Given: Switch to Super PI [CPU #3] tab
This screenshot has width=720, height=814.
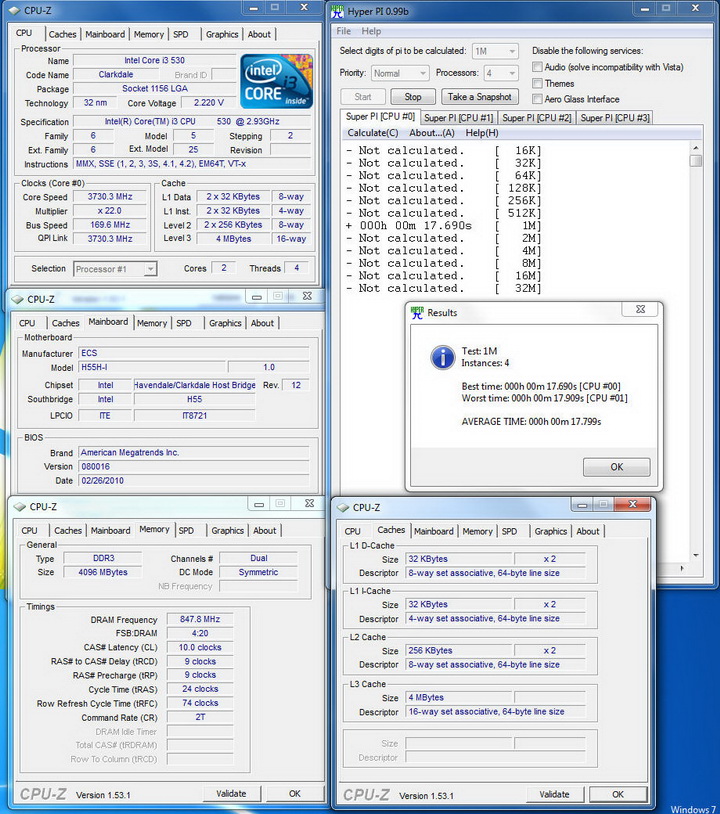Looking at the screenshot, I should pyautogui.click(x=615, y=118).
